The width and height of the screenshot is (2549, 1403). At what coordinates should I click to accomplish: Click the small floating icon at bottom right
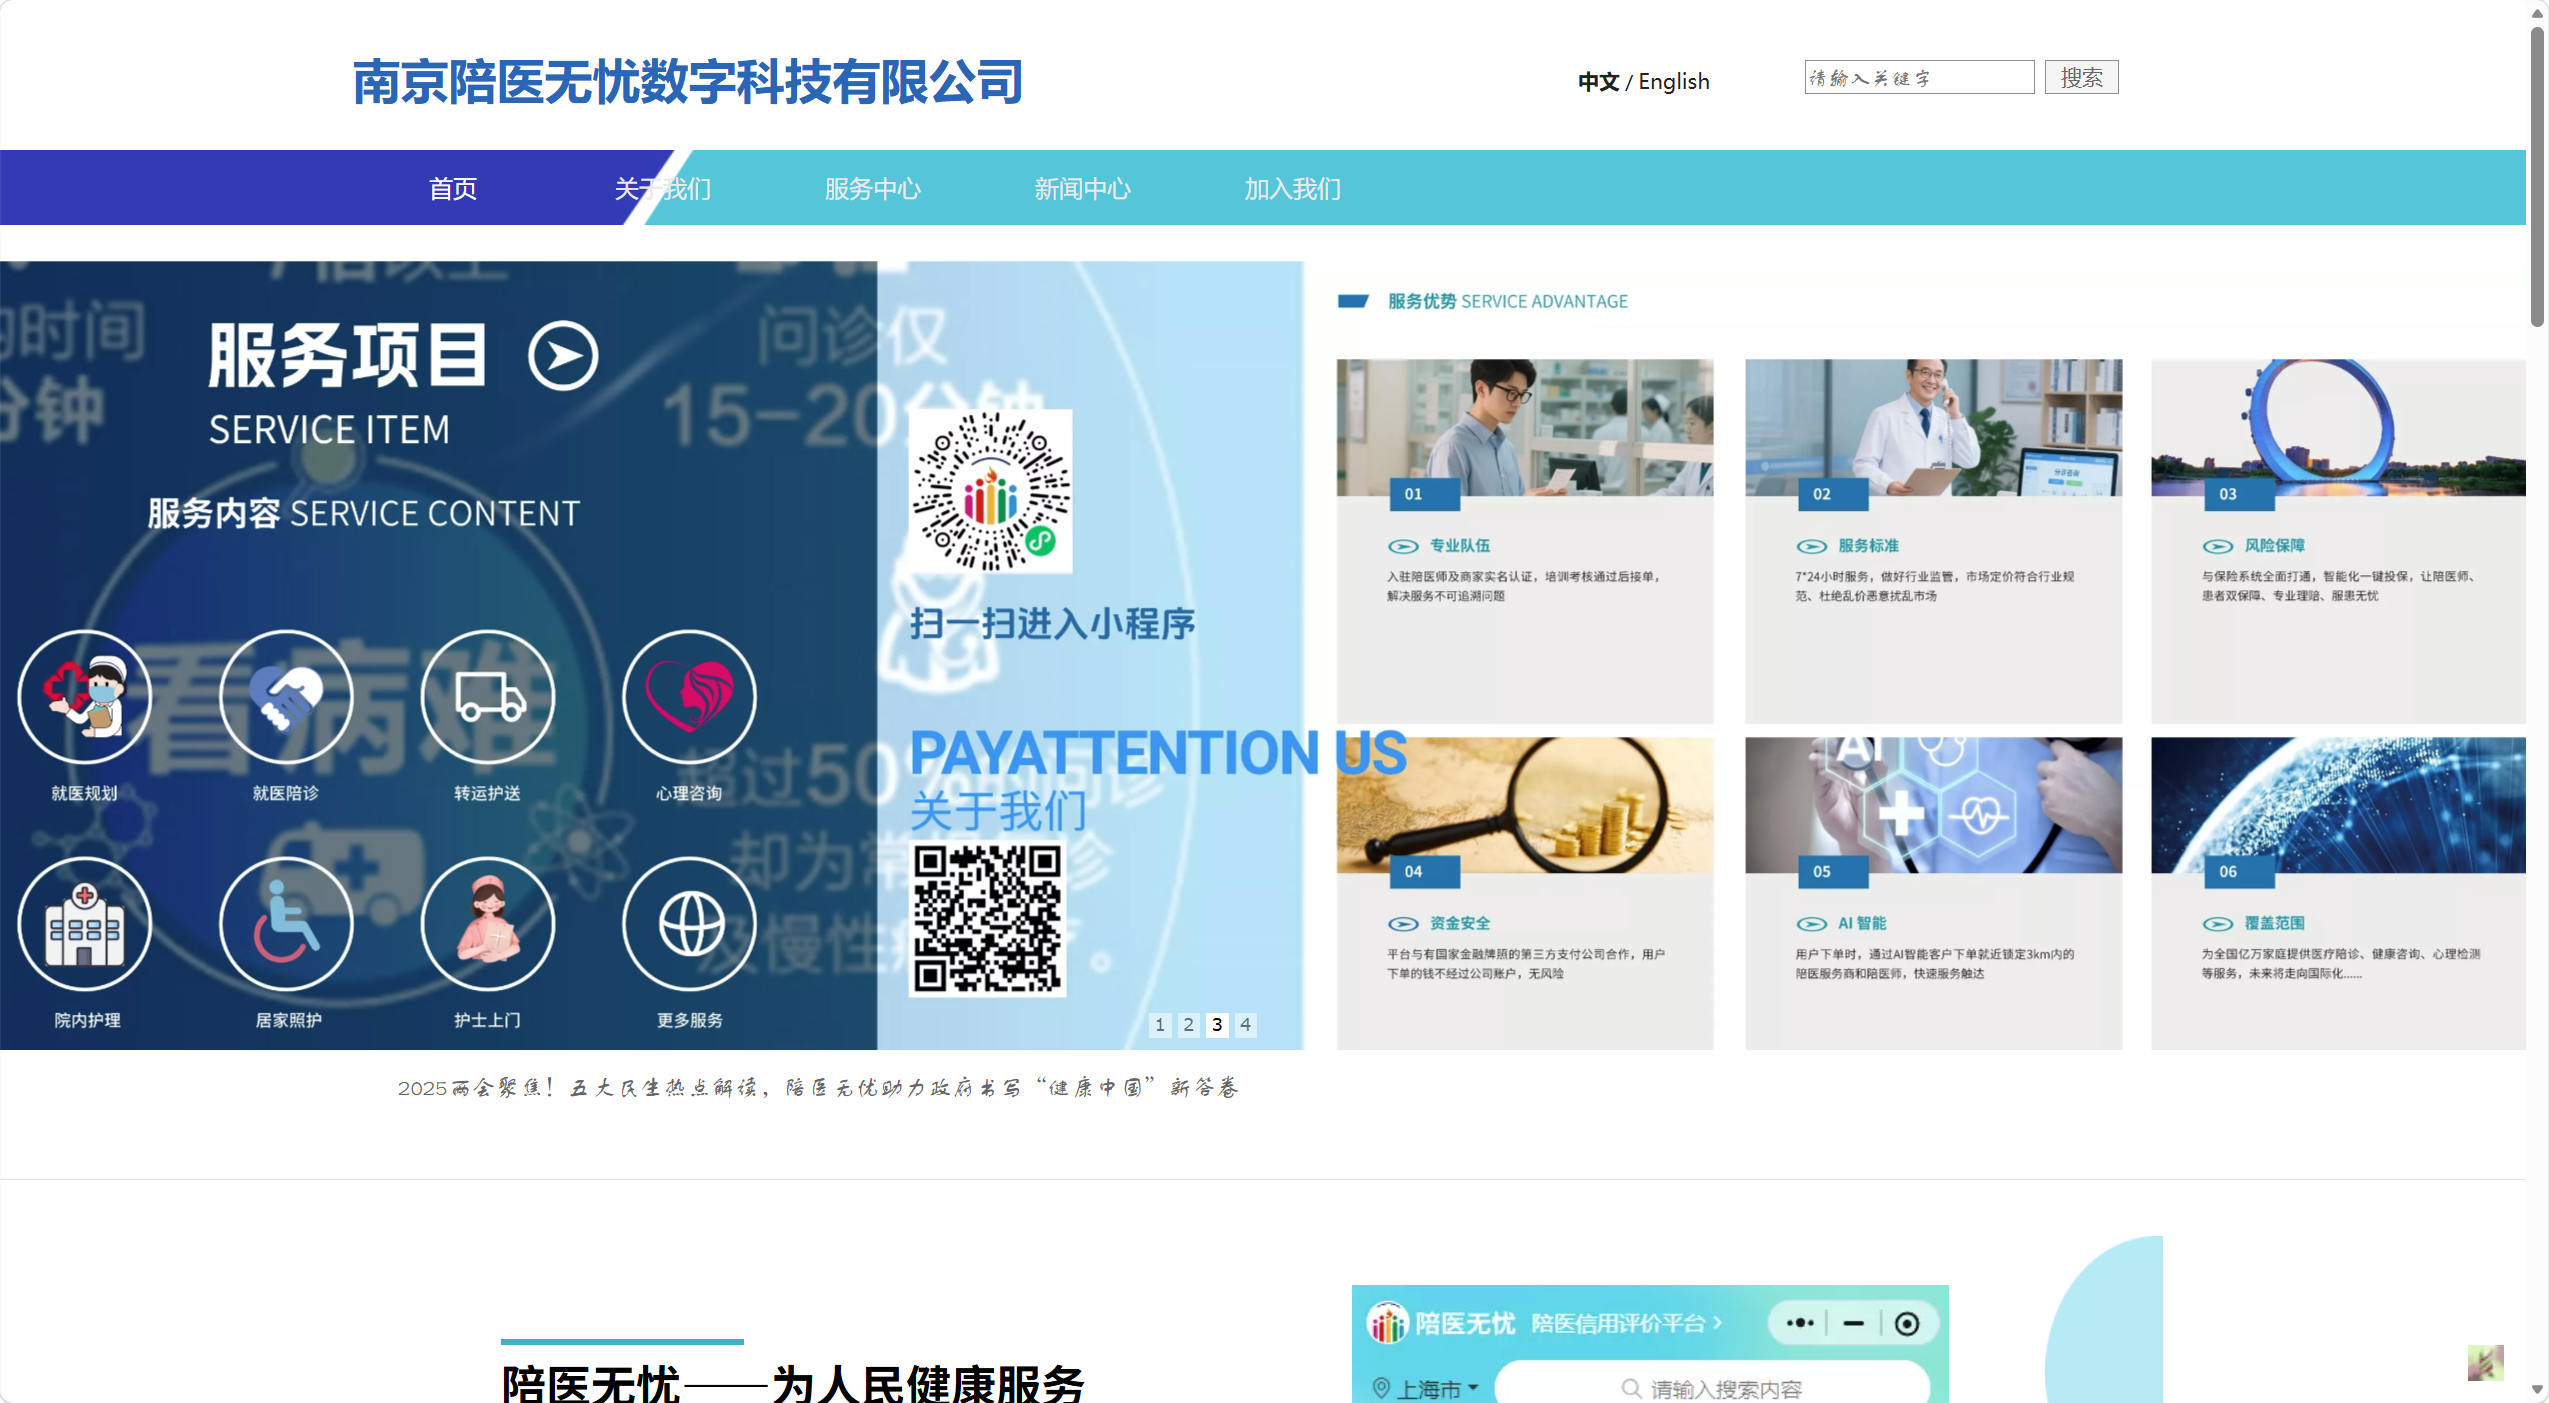tap(2485, 1362)
